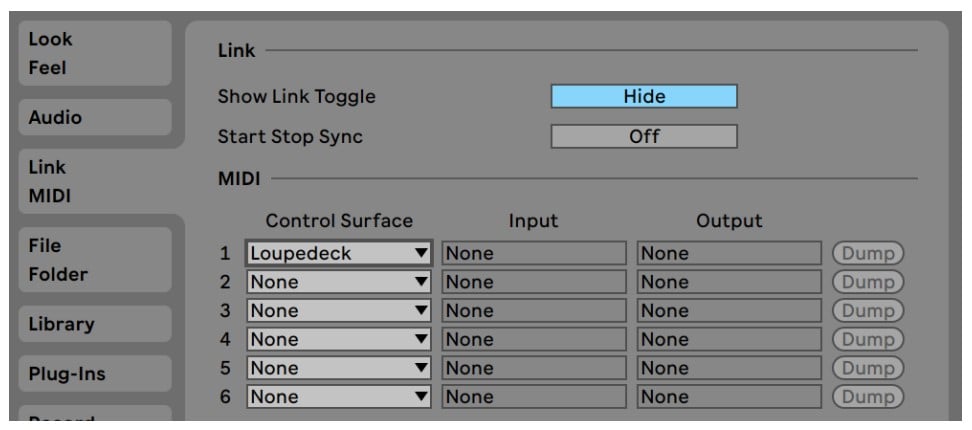Toggle the Show Link Toggle Hide button
The width and height of the screenshot is (972, 430).
tap(643, 97)
